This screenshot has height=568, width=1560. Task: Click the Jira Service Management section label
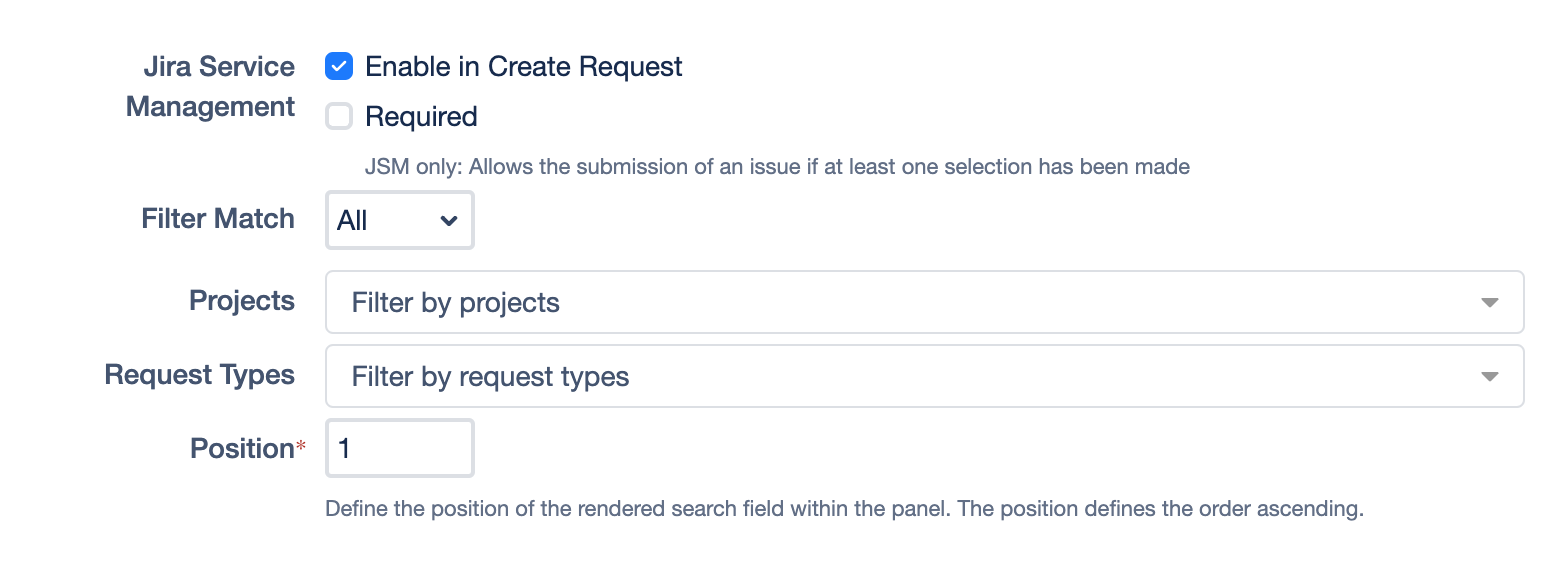point(210,87)
